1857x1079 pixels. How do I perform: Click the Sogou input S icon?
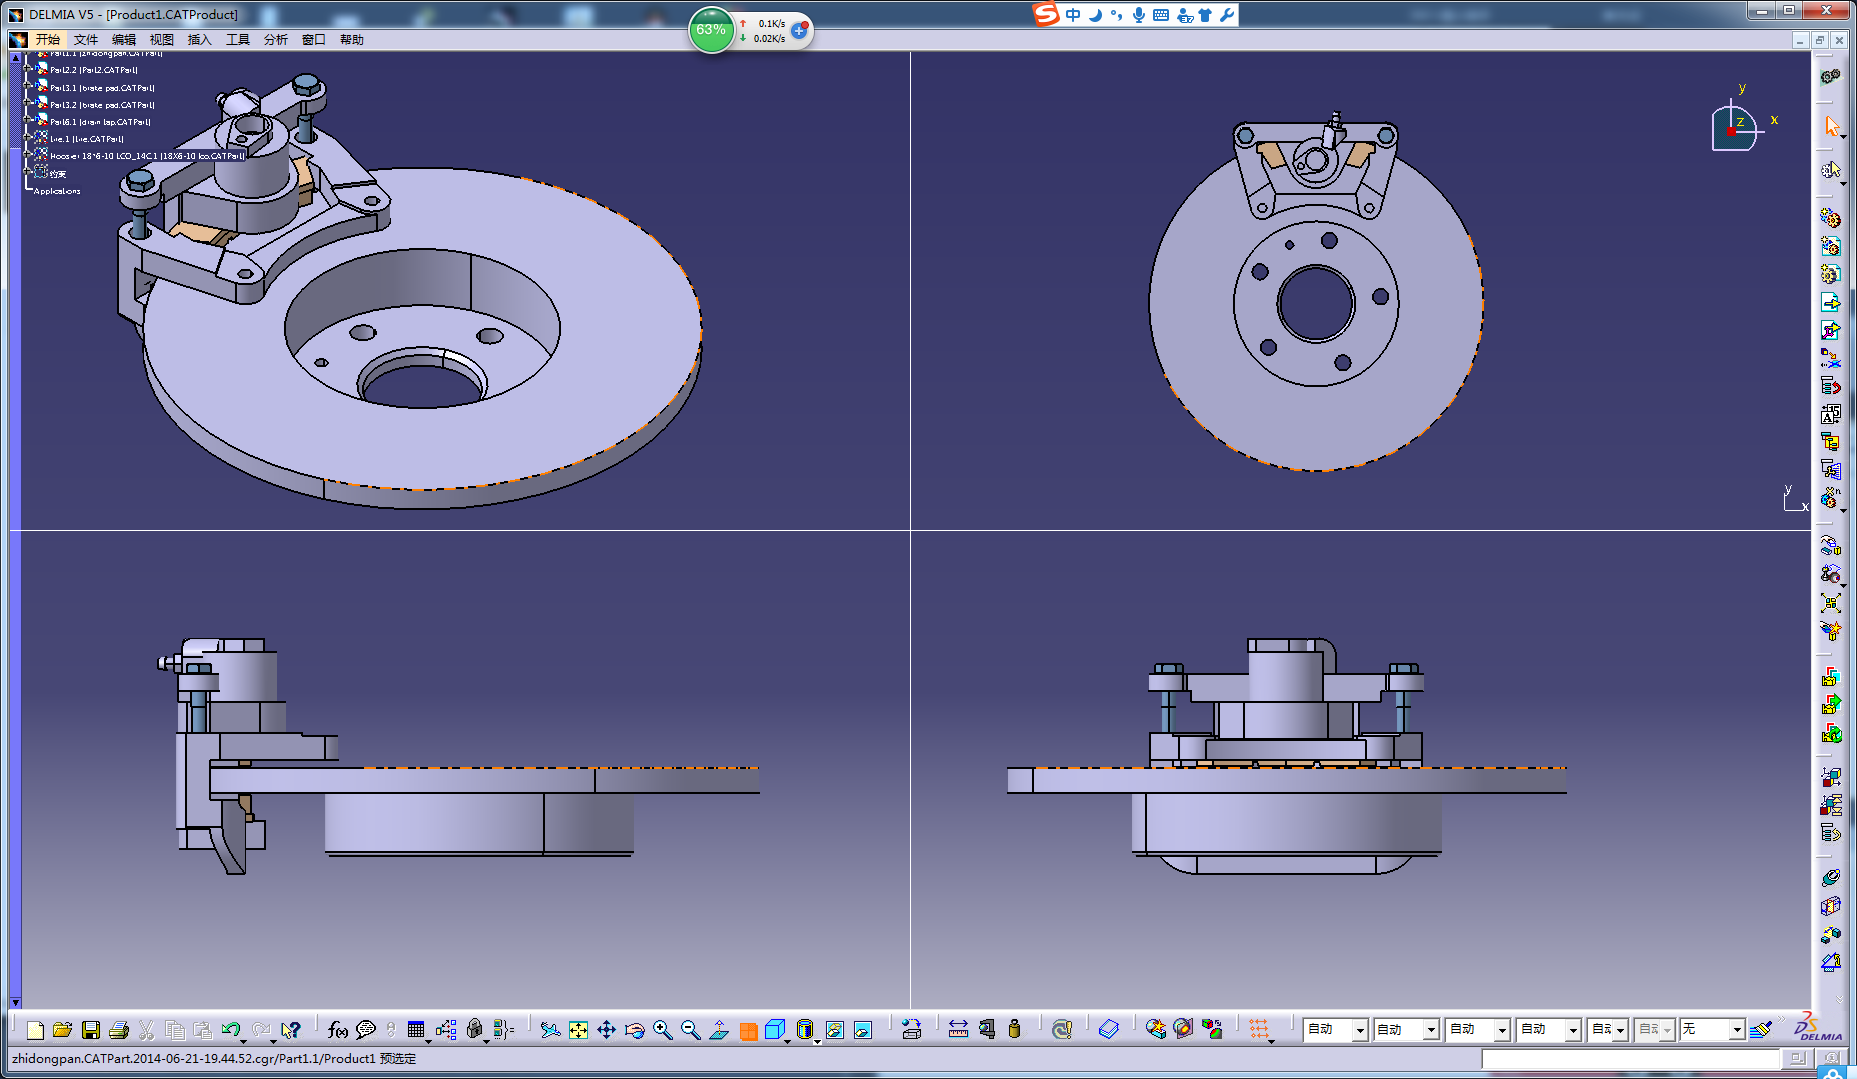[1046, 15]
